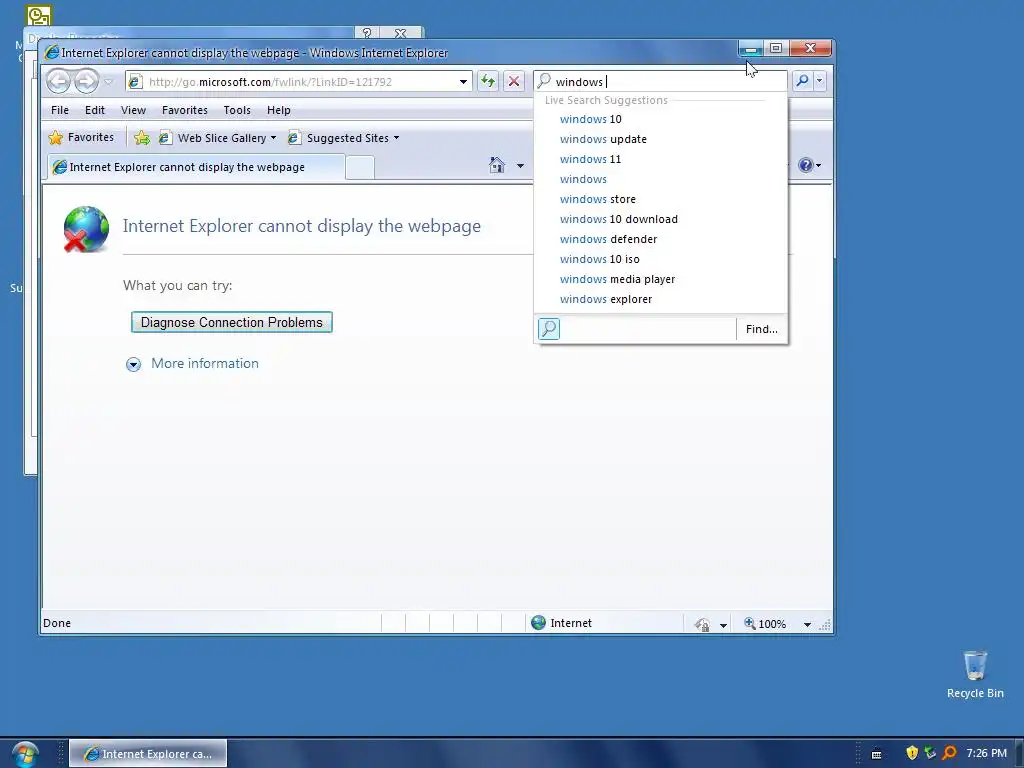Click the blue Help question mark icon

point(806,165)
